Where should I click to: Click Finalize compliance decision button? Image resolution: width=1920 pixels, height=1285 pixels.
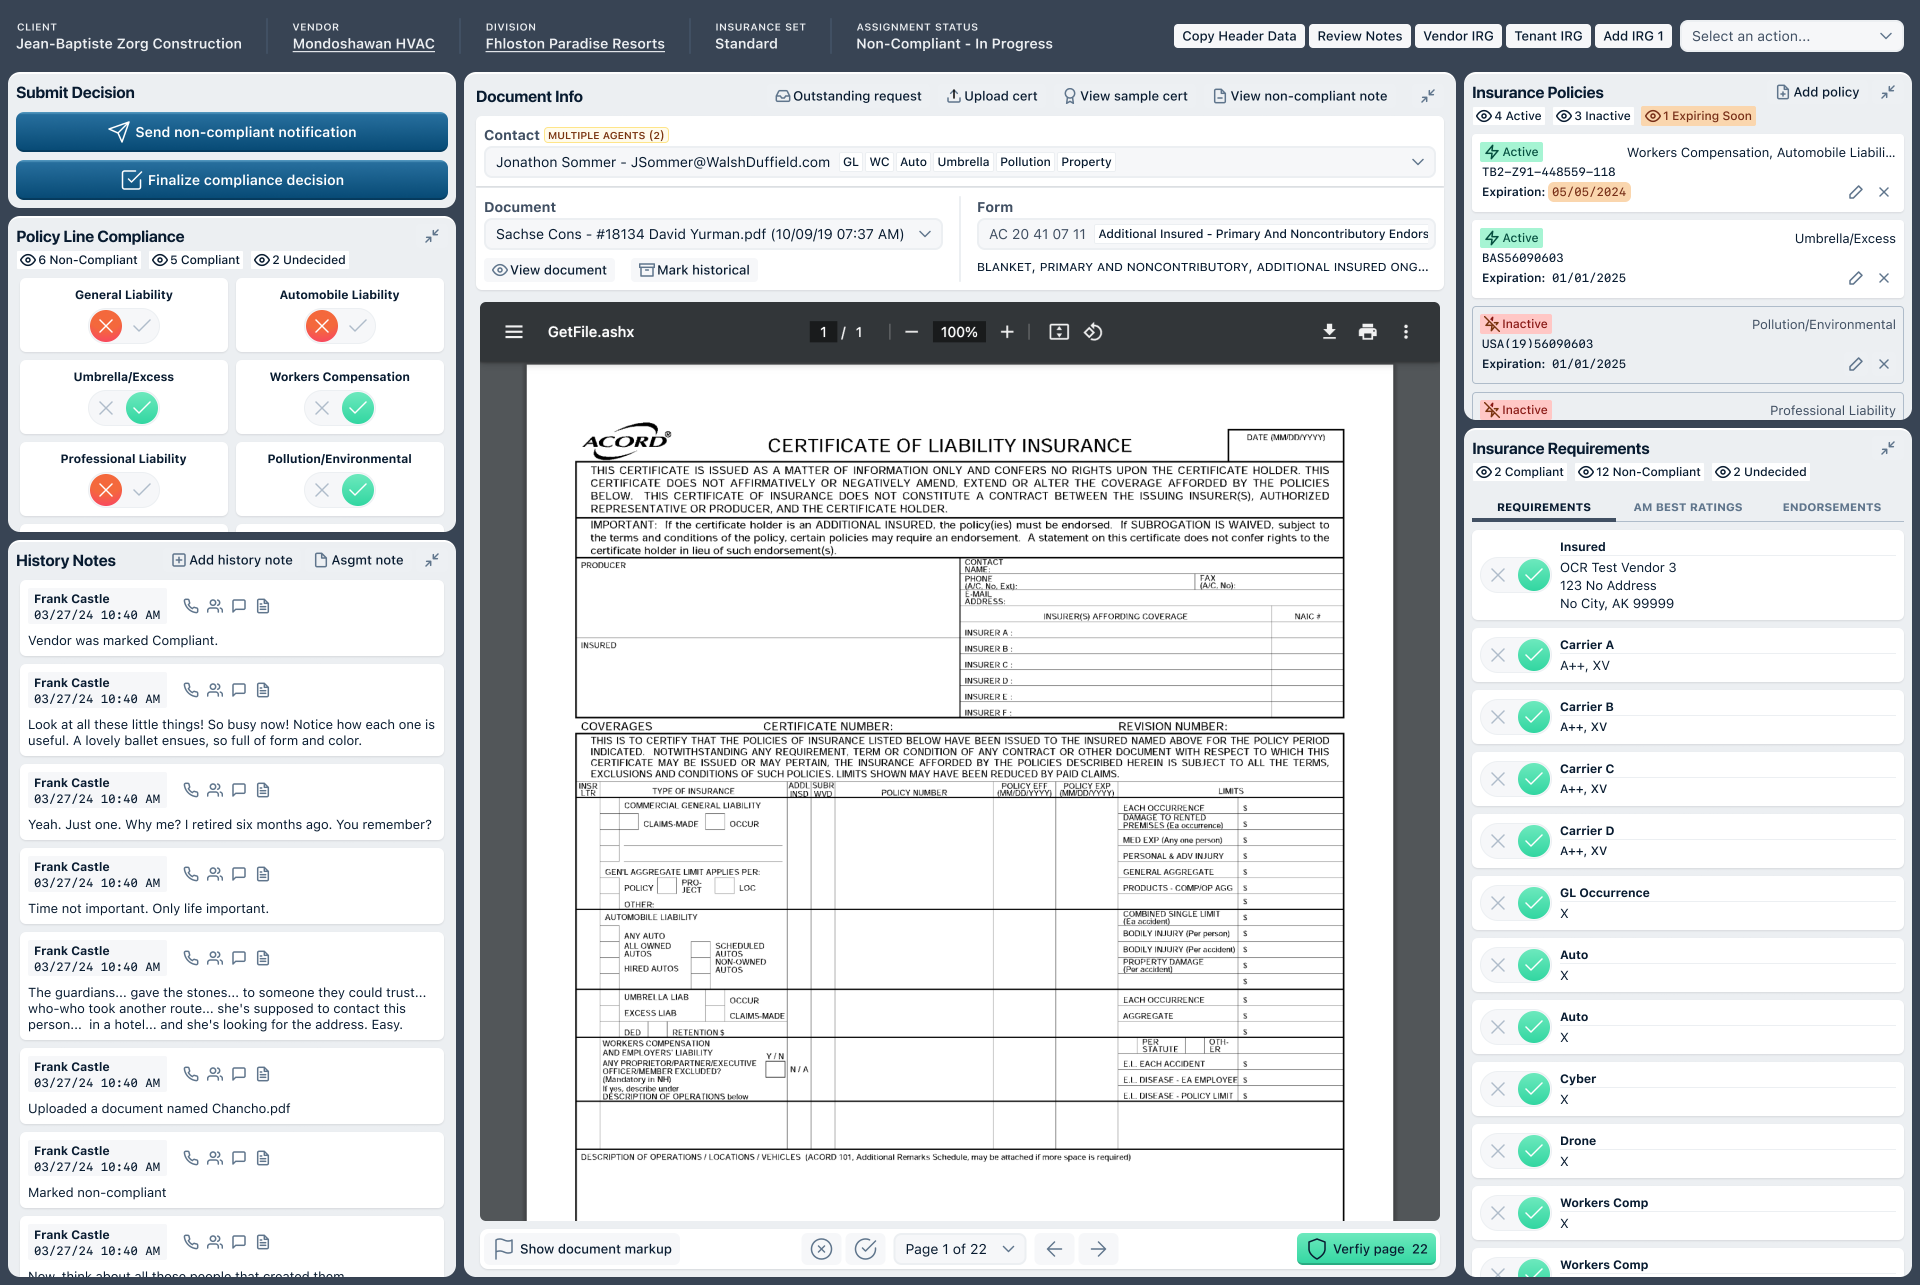coord(232,180)
